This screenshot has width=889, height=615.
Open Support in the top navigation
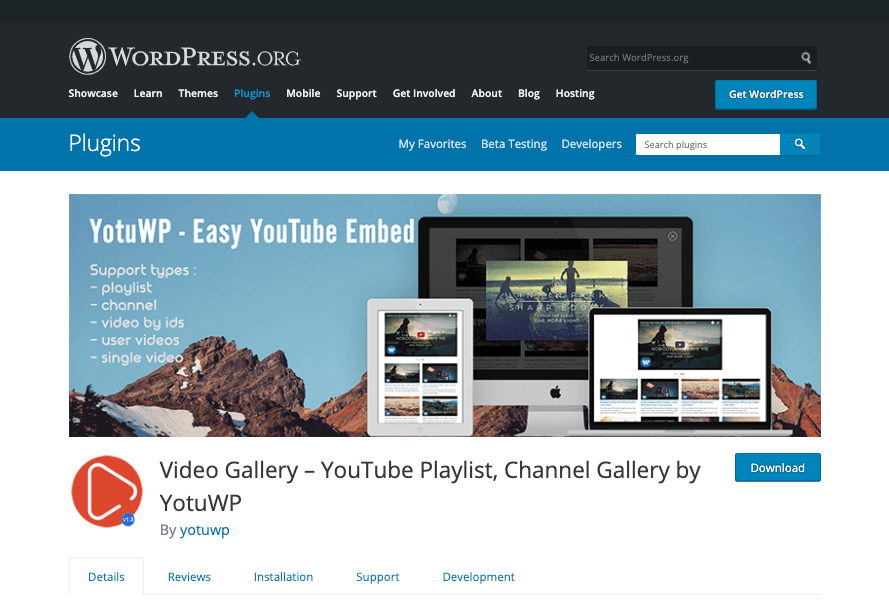pos(356,94)
